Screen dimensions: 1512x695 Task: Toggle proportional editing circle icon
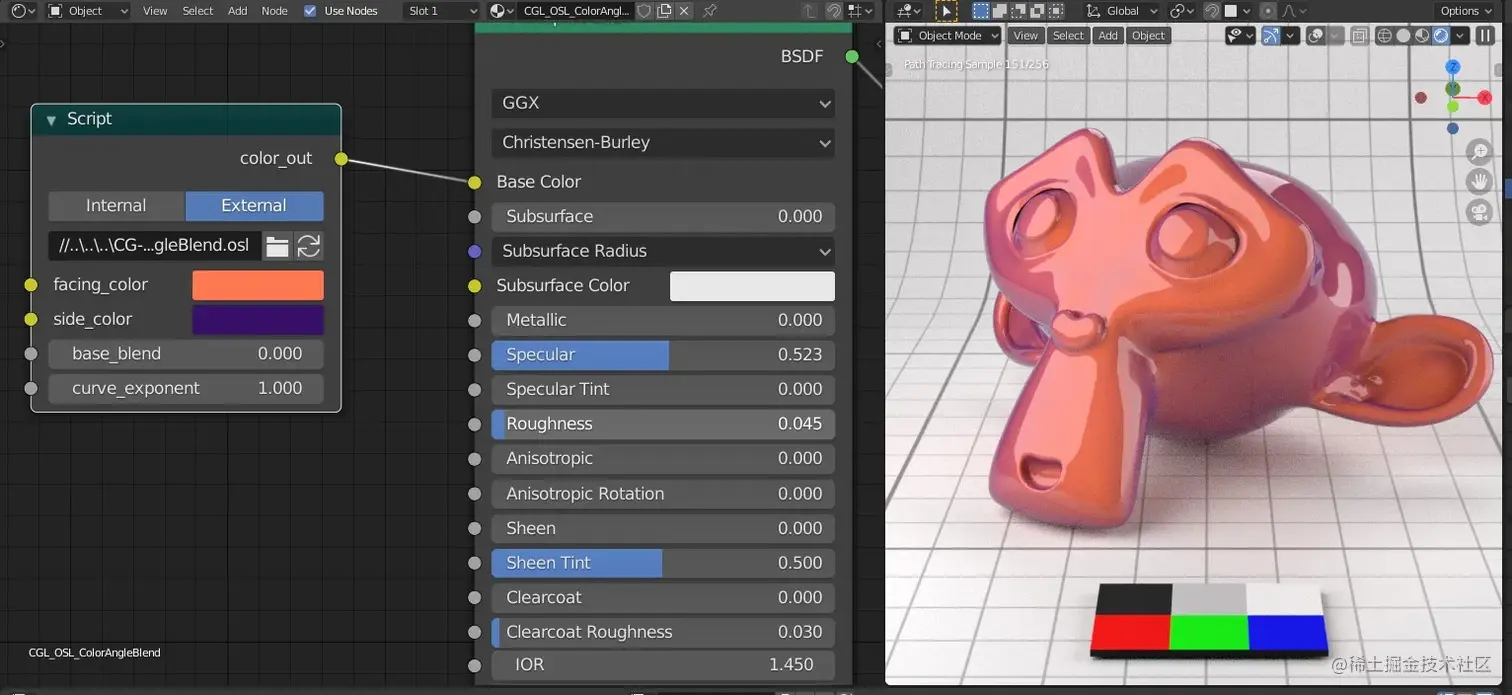pos(1268,11)
